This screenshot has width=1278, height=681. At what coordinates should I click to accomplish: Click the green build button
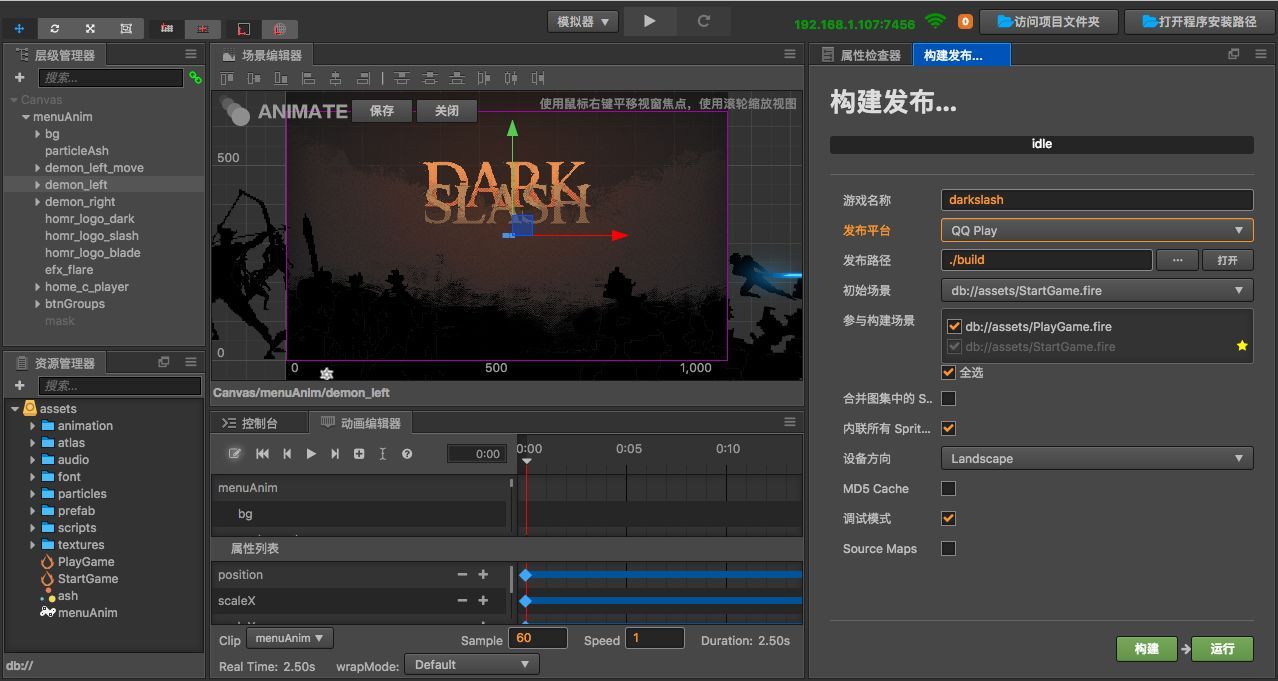click(x=1146, y=649)
